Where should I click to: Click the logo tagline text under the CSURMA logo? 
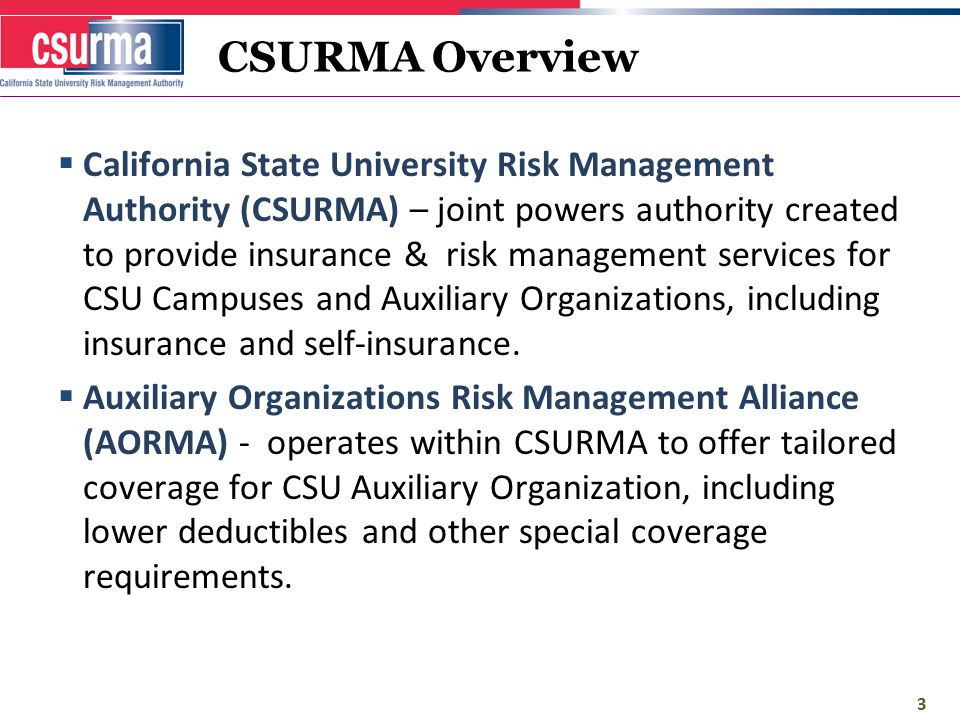[x=92, y=83]
